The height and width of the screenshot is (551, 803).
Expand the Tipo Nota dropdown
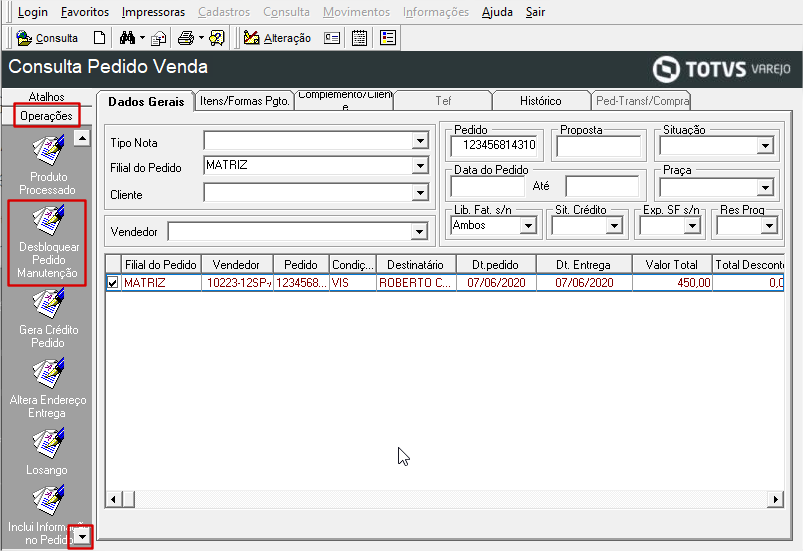click(420, 140)
